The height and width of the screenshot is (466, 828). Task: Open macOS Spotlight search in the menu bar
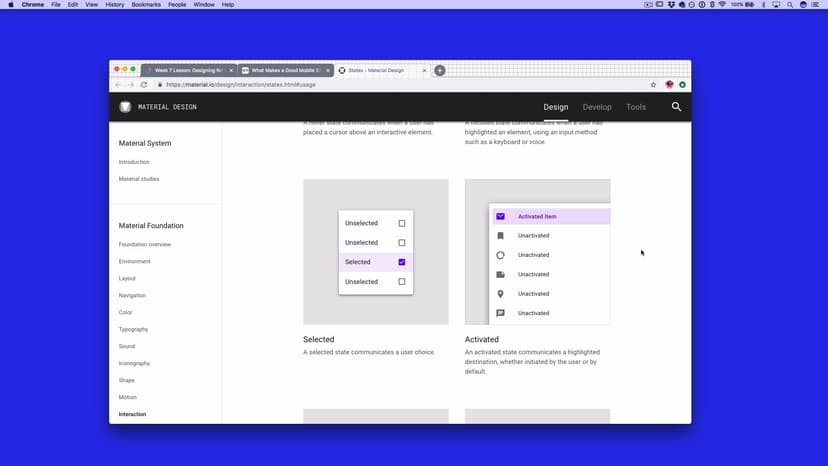click(x=790, y=5)
